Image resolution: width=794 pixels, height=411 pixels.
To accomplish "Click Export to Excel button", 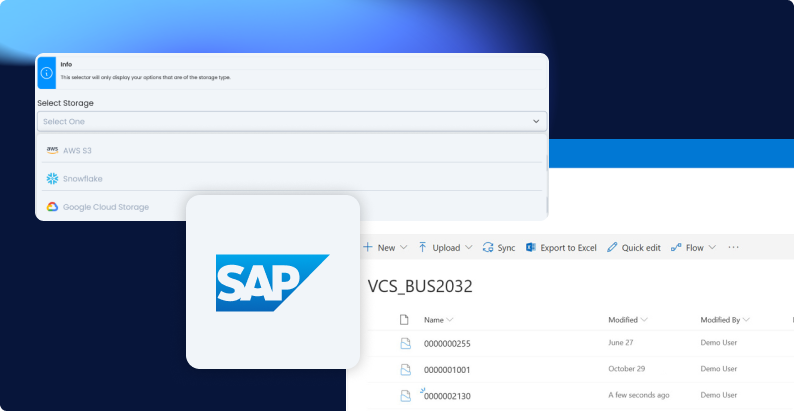I will pos(561,248).
